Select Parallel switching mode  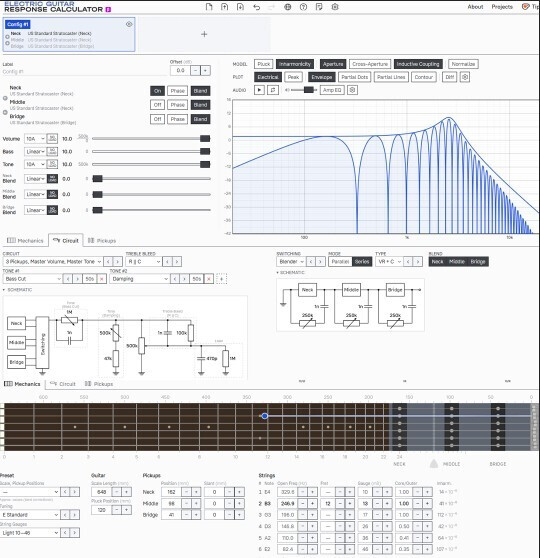tap(340, 262)
